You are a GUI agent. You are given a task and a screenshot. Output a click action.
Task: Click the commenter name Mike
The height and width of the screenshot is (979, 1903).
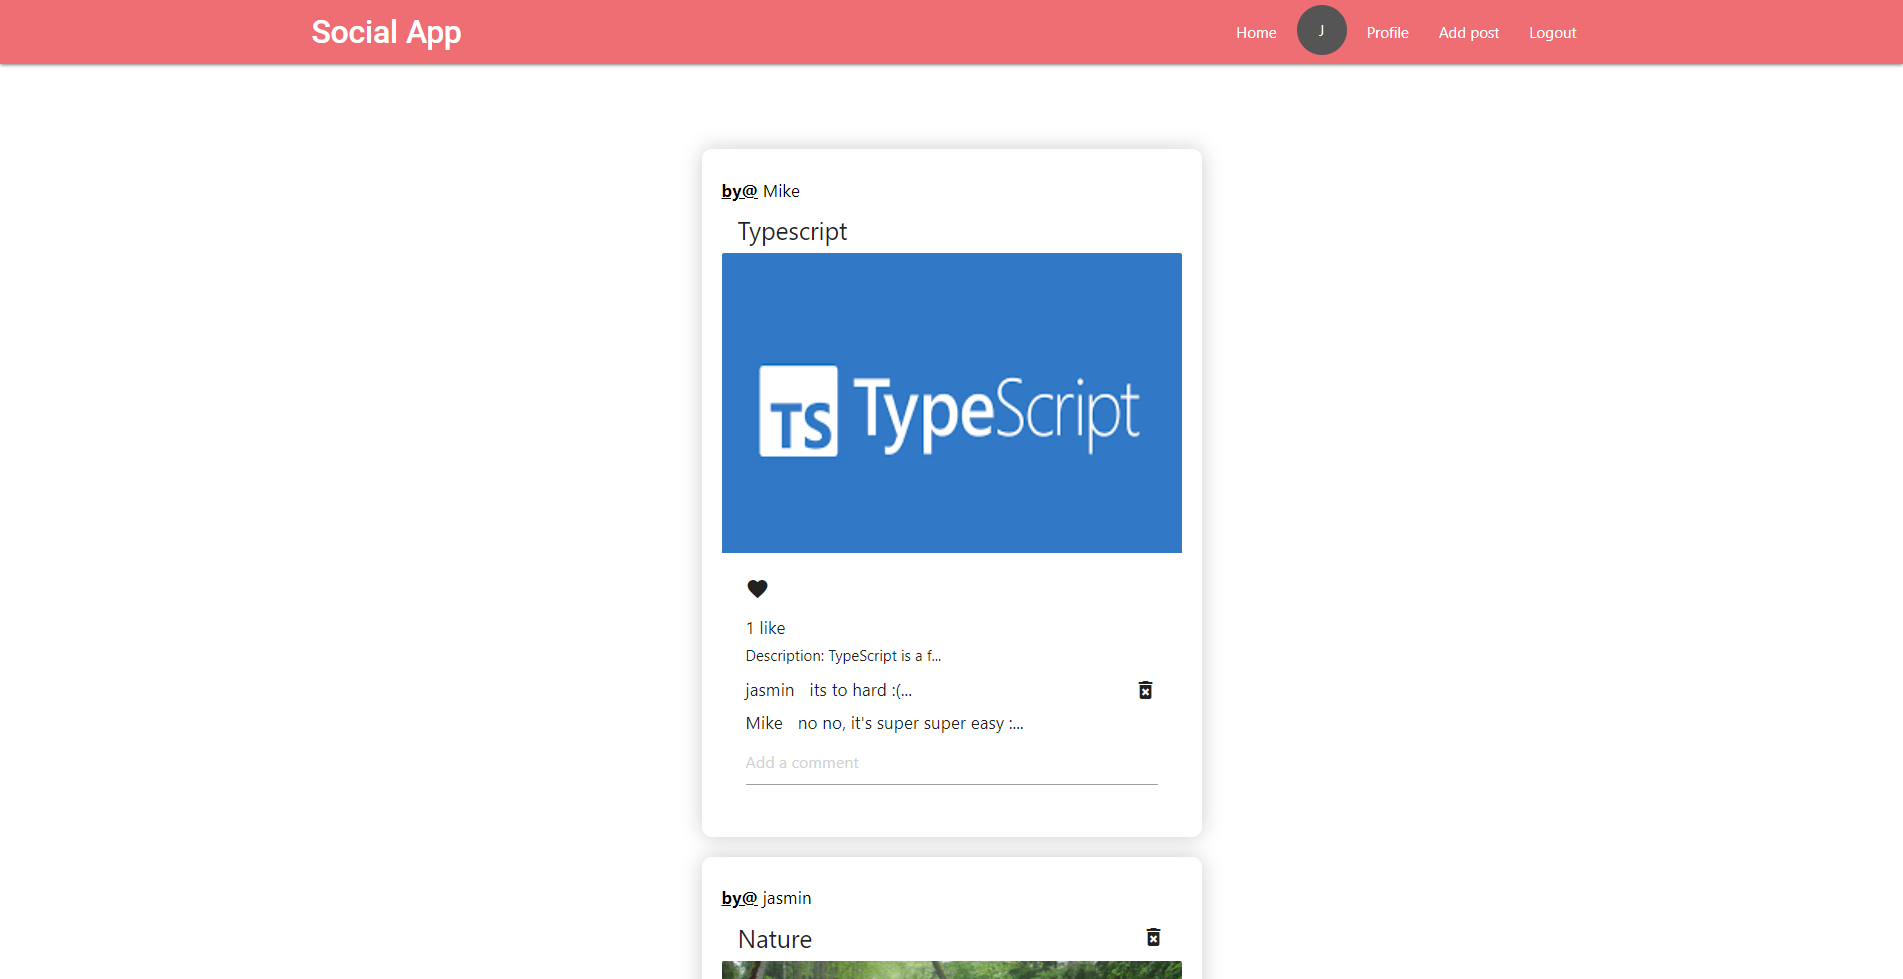pos(764,723)
